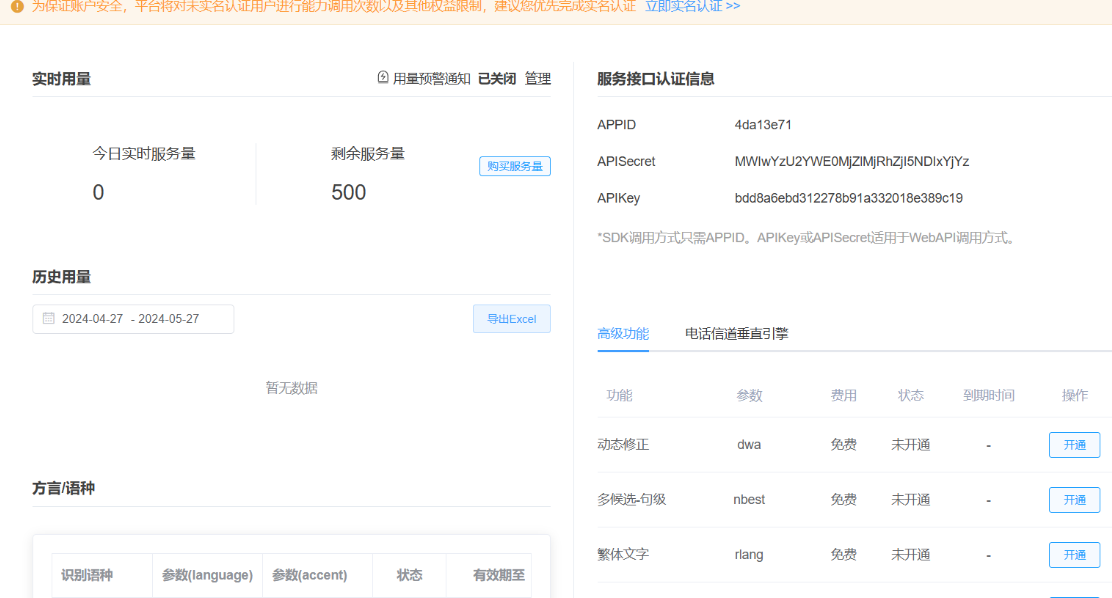Screen dimensions: 1112x598
Task: Select the end date 2024-05-27 field
Action: pos(168,319)
